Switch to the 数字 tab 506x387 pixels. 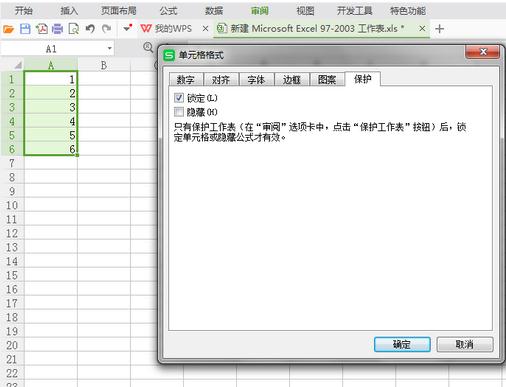pyautogui.click(x=186, y=80)
